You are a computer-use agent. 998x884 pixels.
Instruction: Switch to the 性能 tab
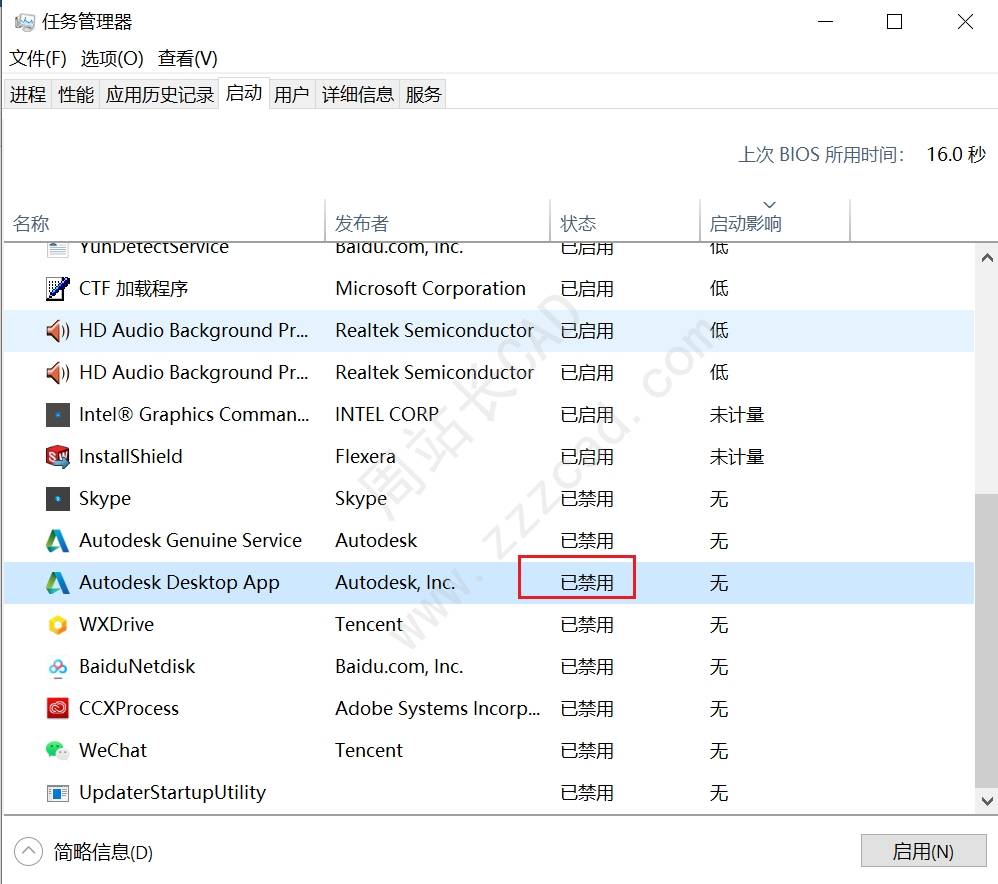point(76,94)
